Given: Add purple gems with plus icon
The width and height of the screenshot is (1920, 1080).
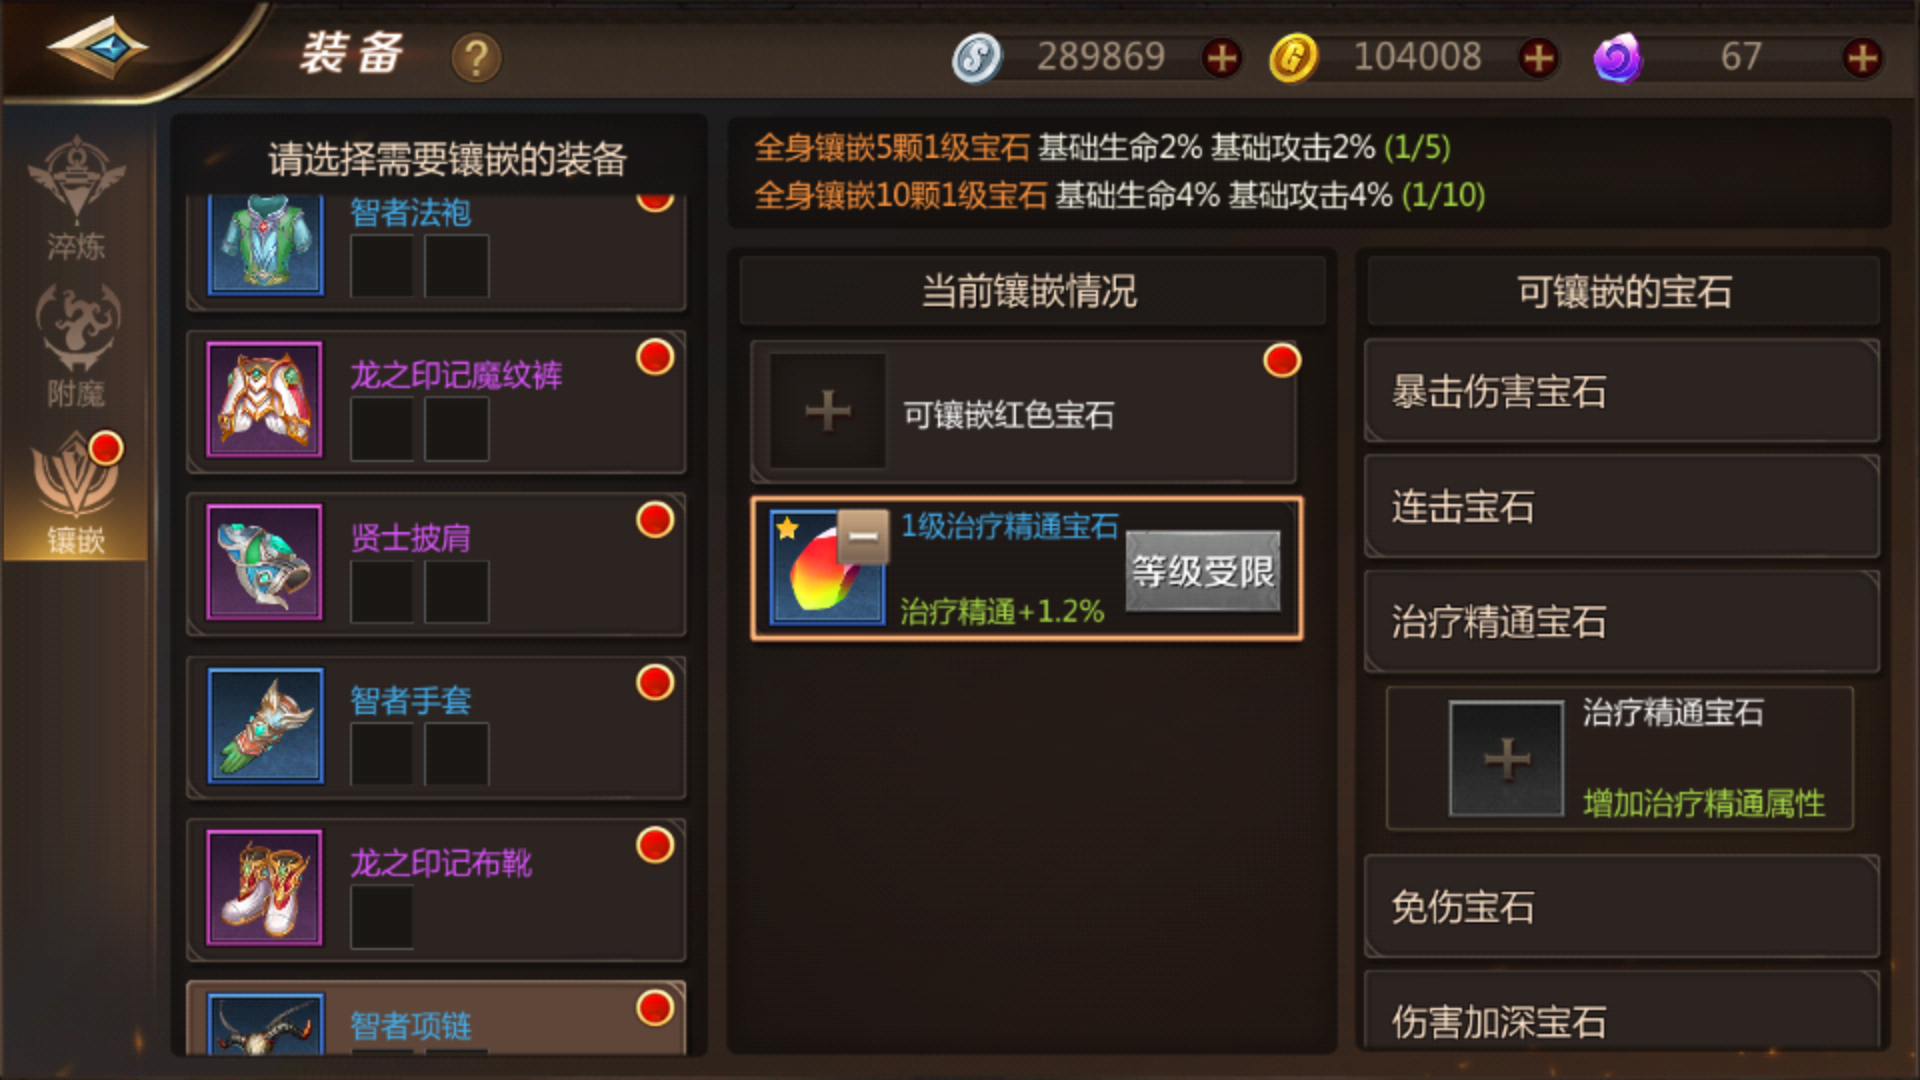Looking at the screenshot, I should click(1862, 58).
